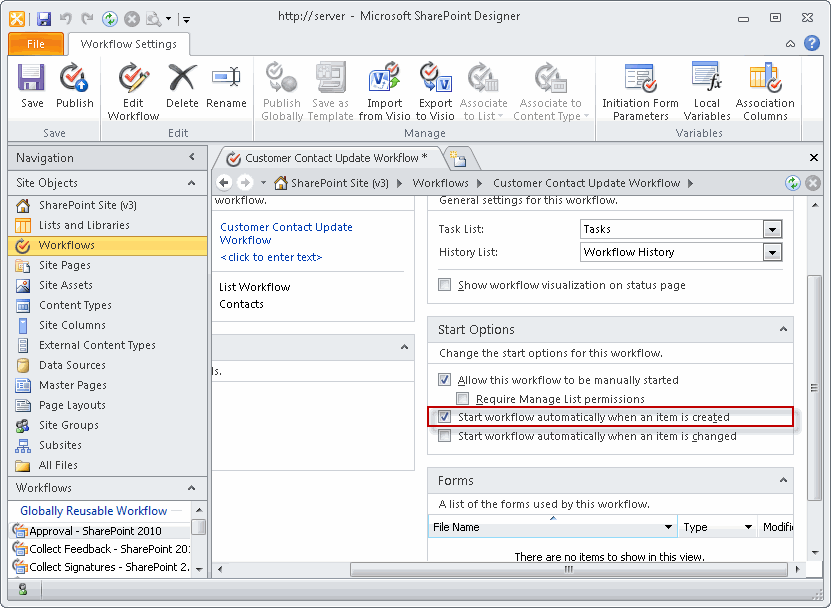Enable Start workflow automatically when item is changed
This screenshot has height=608, width=831.
tap(444, 434)
